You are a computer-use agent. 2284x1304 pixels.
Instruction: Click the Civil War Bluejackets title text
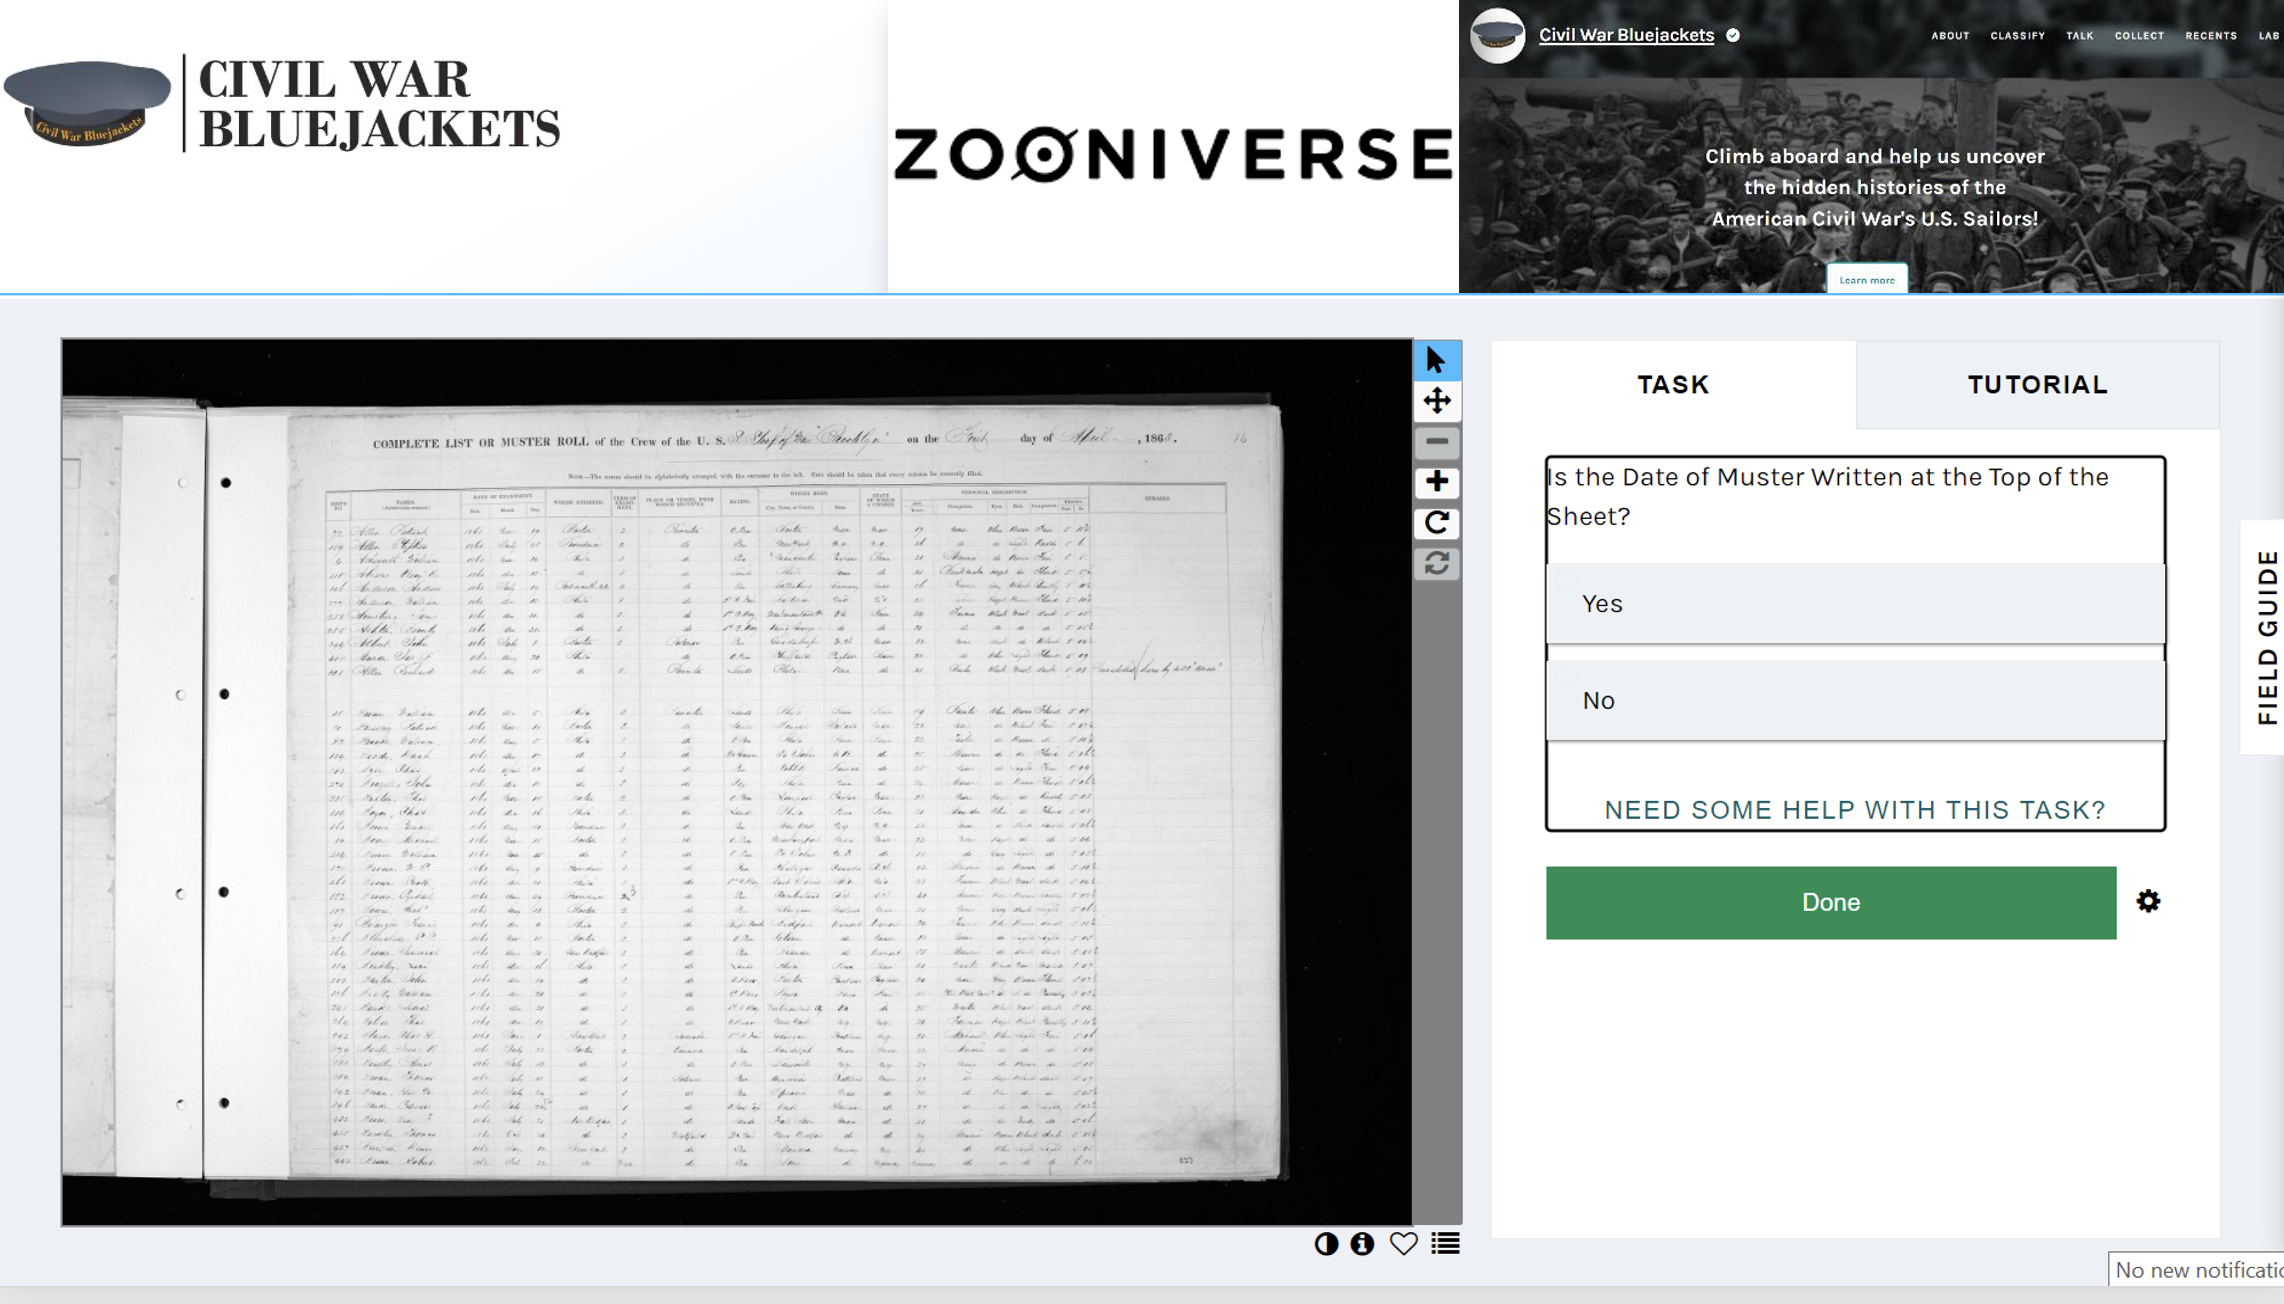click(x=379, y=104)
